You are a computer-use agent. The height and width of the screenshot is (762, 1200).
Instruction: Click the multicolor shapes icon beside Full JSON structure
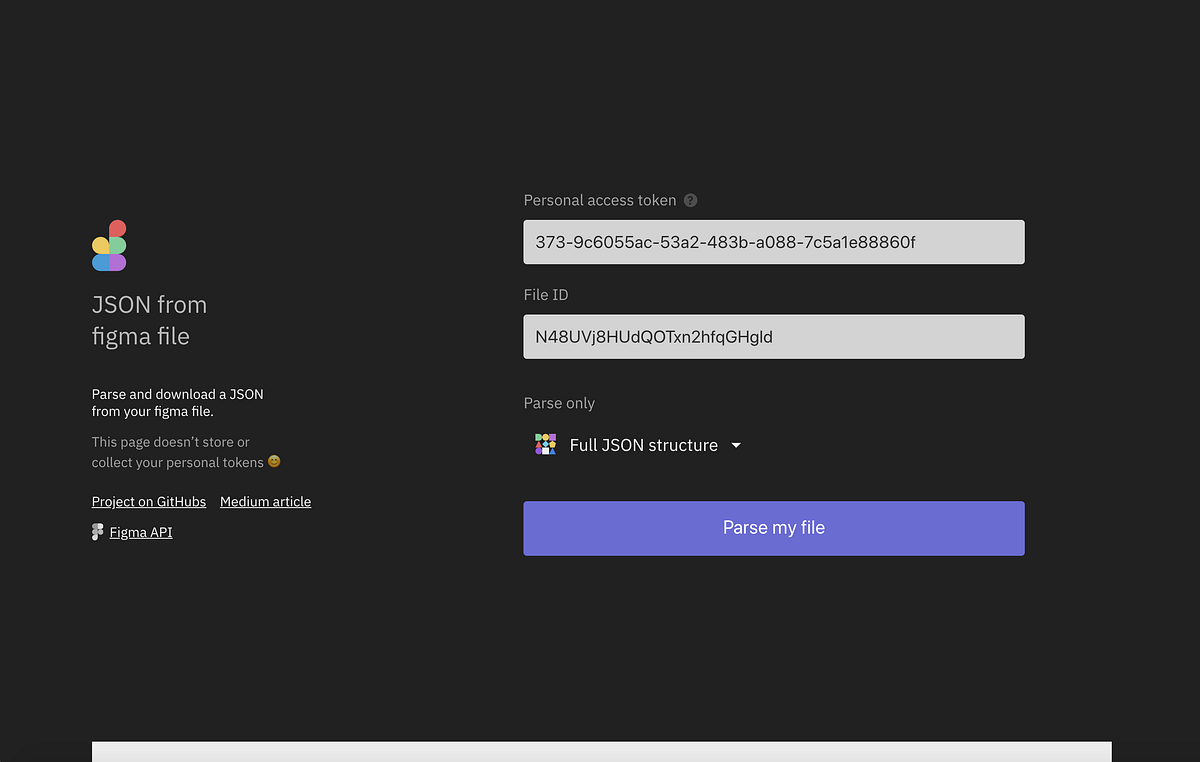(x=545, y=444)
